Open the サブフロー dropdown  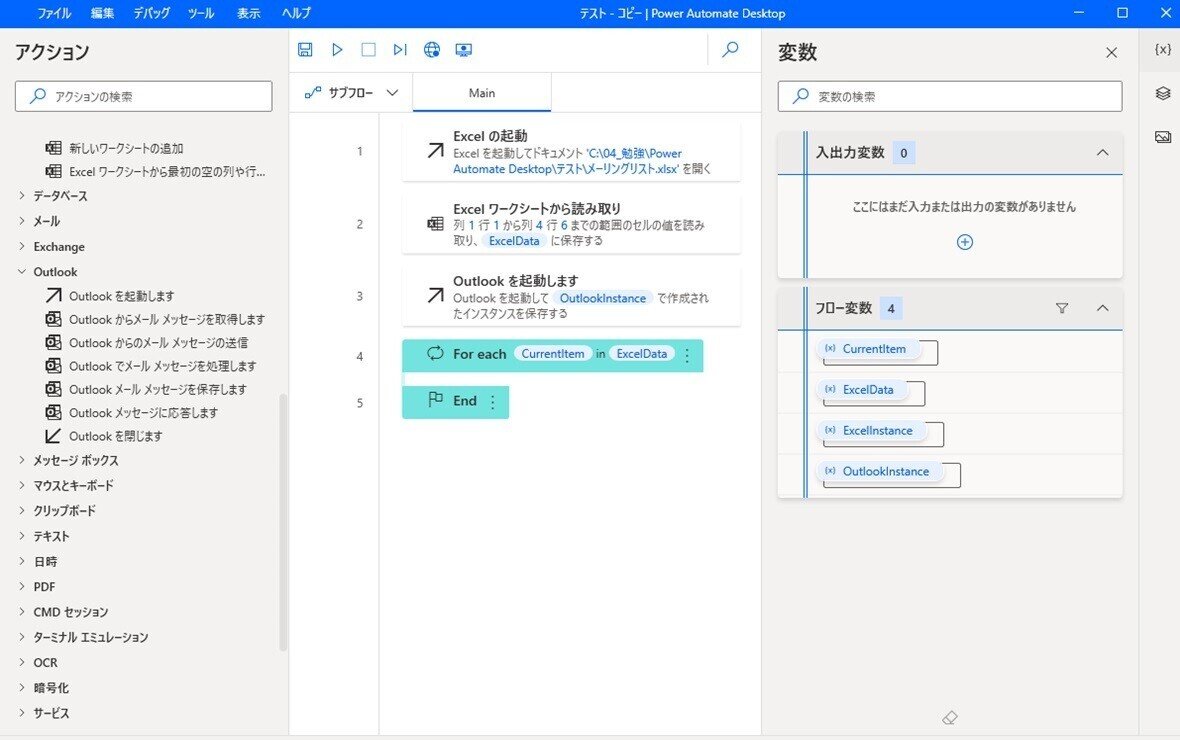[351, 93]
